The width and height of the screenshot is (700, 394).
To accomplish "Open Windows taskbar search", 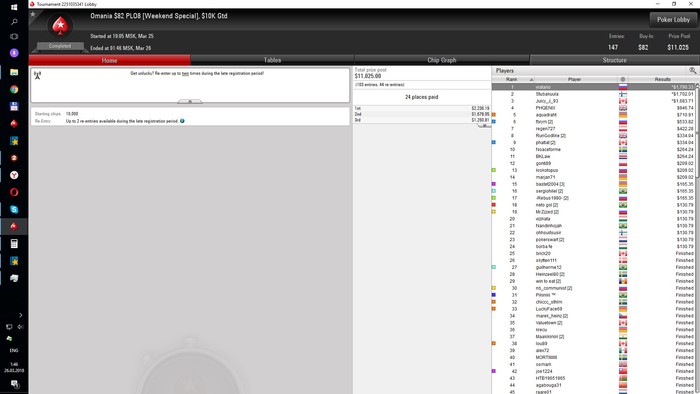I will pyautogui.click(x=14, y=21).
